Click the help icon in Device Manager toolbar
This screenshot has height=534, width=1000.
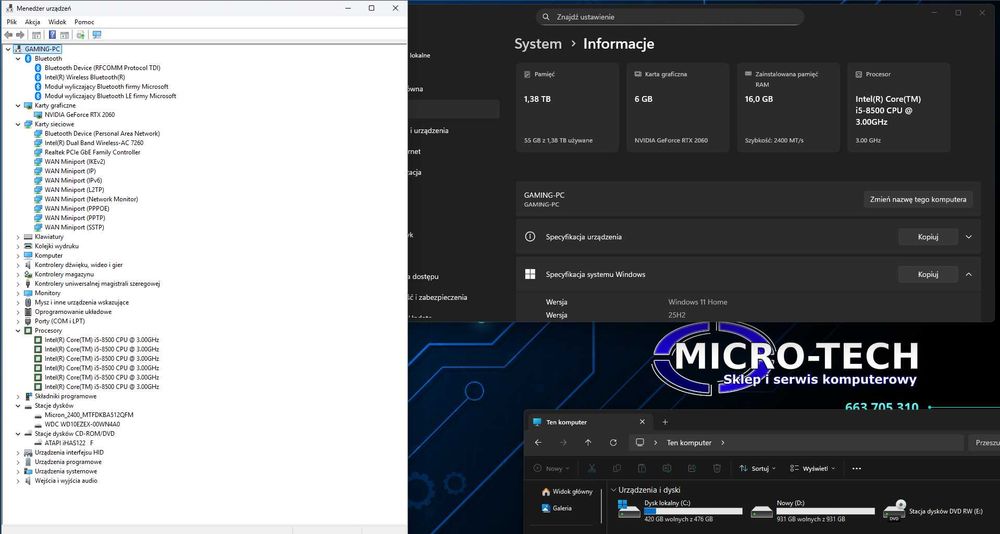(52, 35)
